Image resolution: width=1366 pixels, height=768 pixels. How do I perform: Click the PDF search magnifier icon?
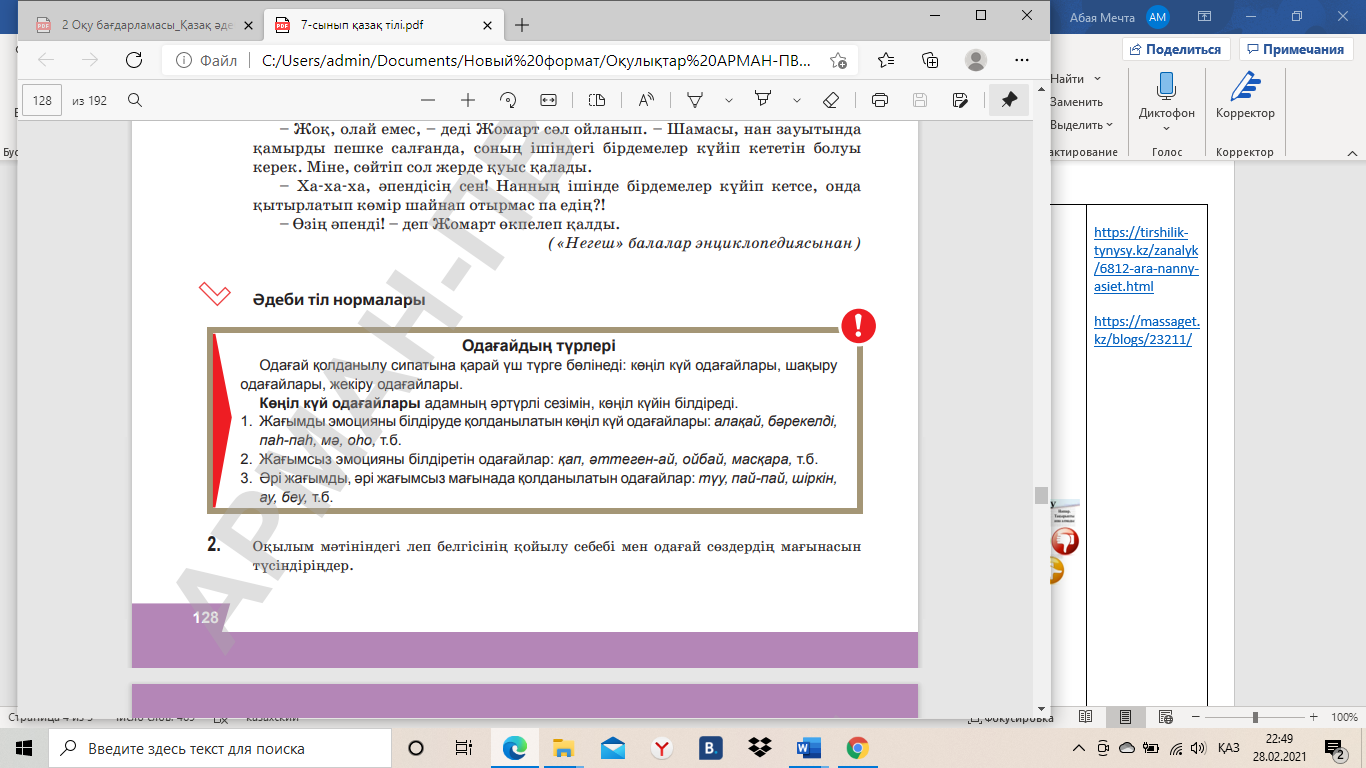point(134,100)
